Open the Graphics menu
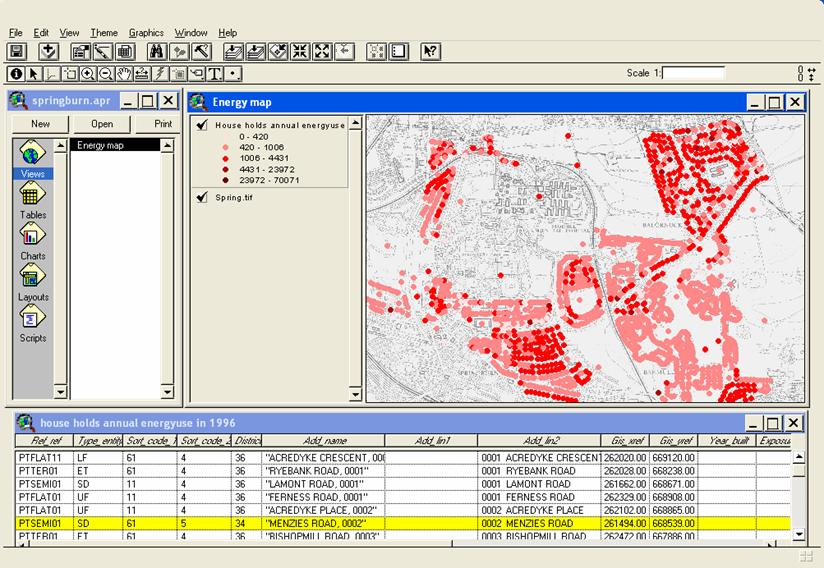 146,33
